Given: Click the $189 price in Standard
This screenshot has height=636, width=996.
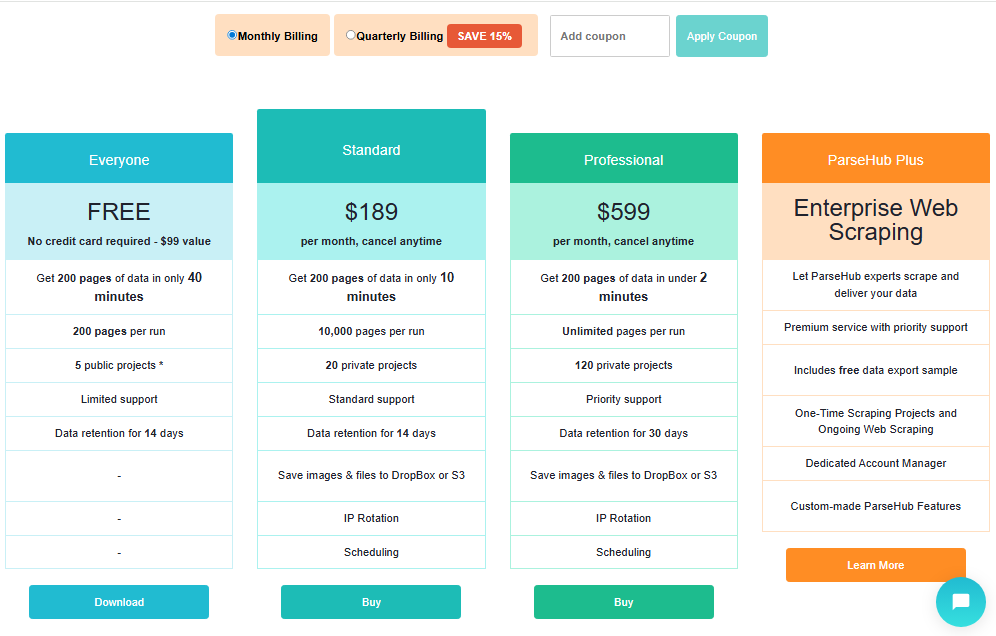Looking at the screenshot, I should (371, 212).
